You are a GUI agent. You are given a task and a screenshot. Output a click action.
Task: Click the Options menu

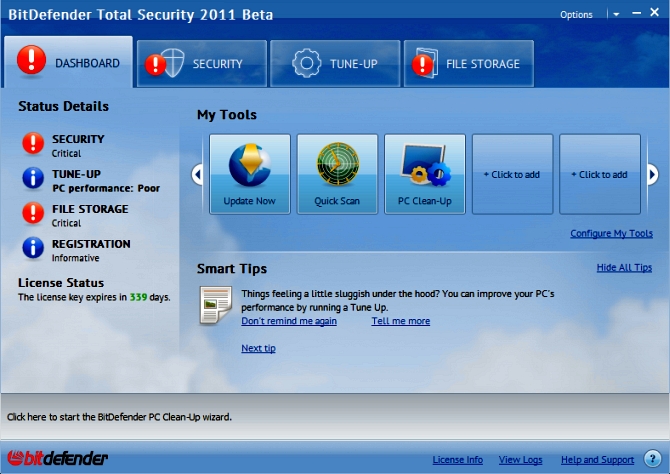click(576, 15)
